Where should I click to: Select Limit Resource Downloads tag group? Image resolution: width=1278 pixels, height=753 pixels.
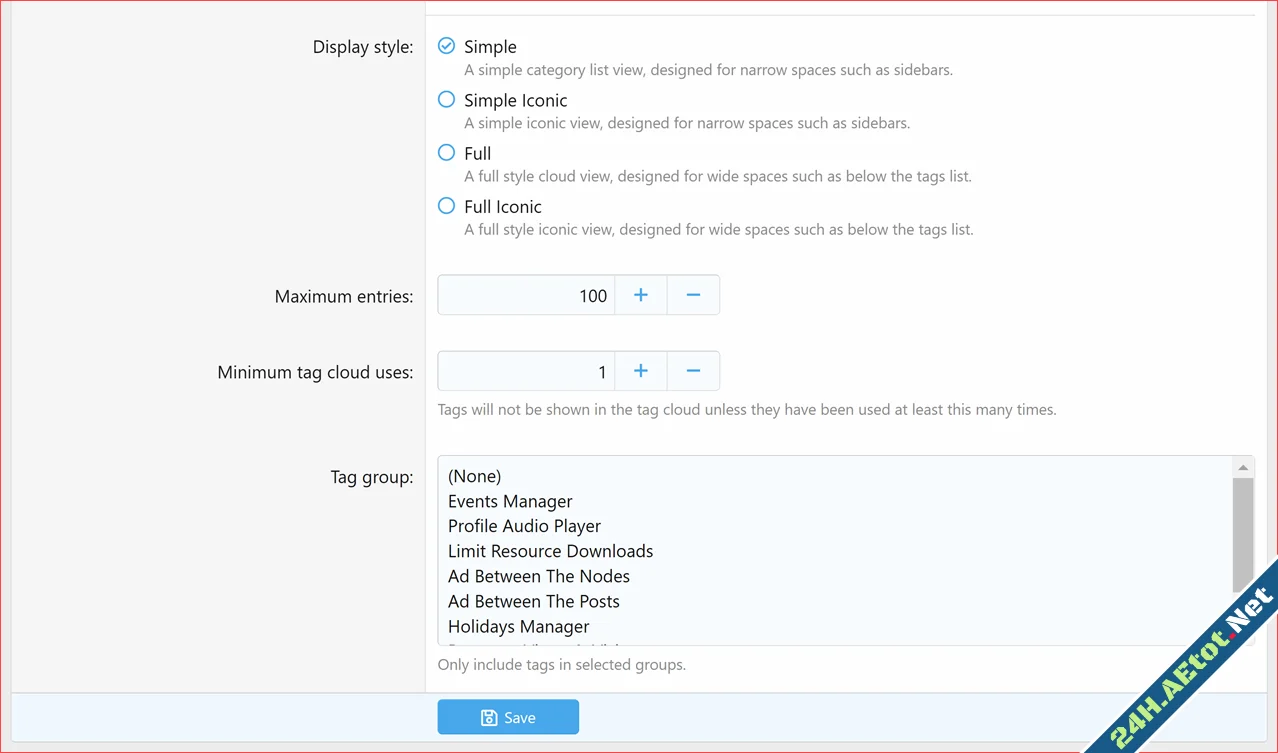point(550,551)
